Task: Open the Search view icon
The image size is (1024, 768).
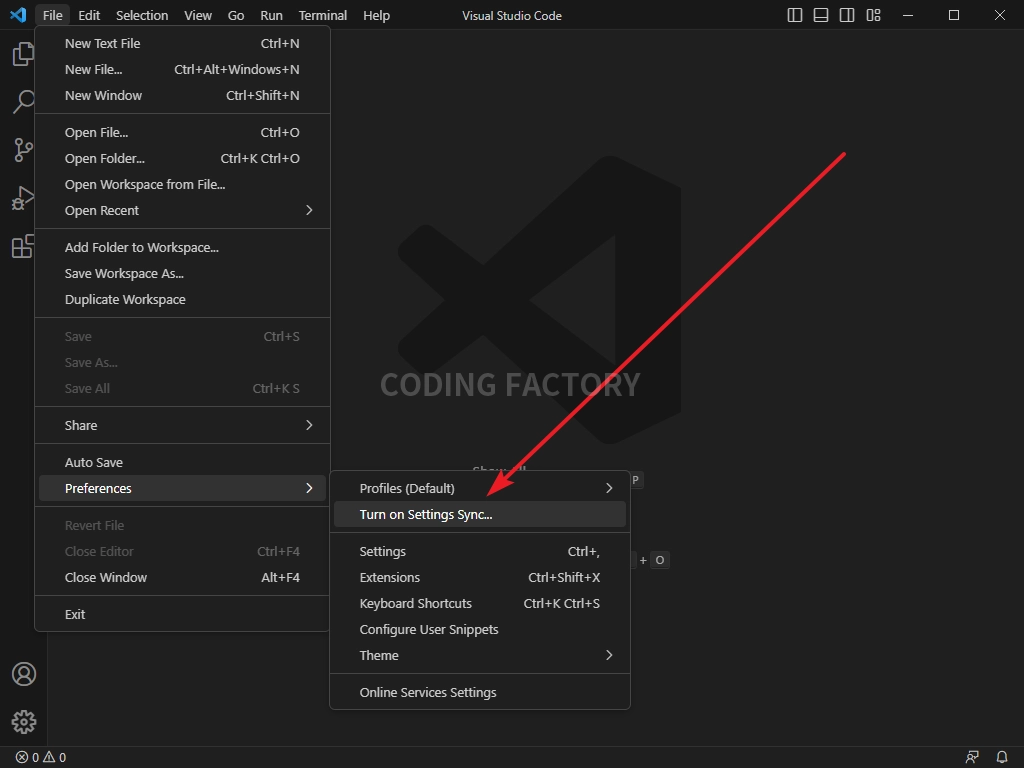Action: click(x=24, y=101)
